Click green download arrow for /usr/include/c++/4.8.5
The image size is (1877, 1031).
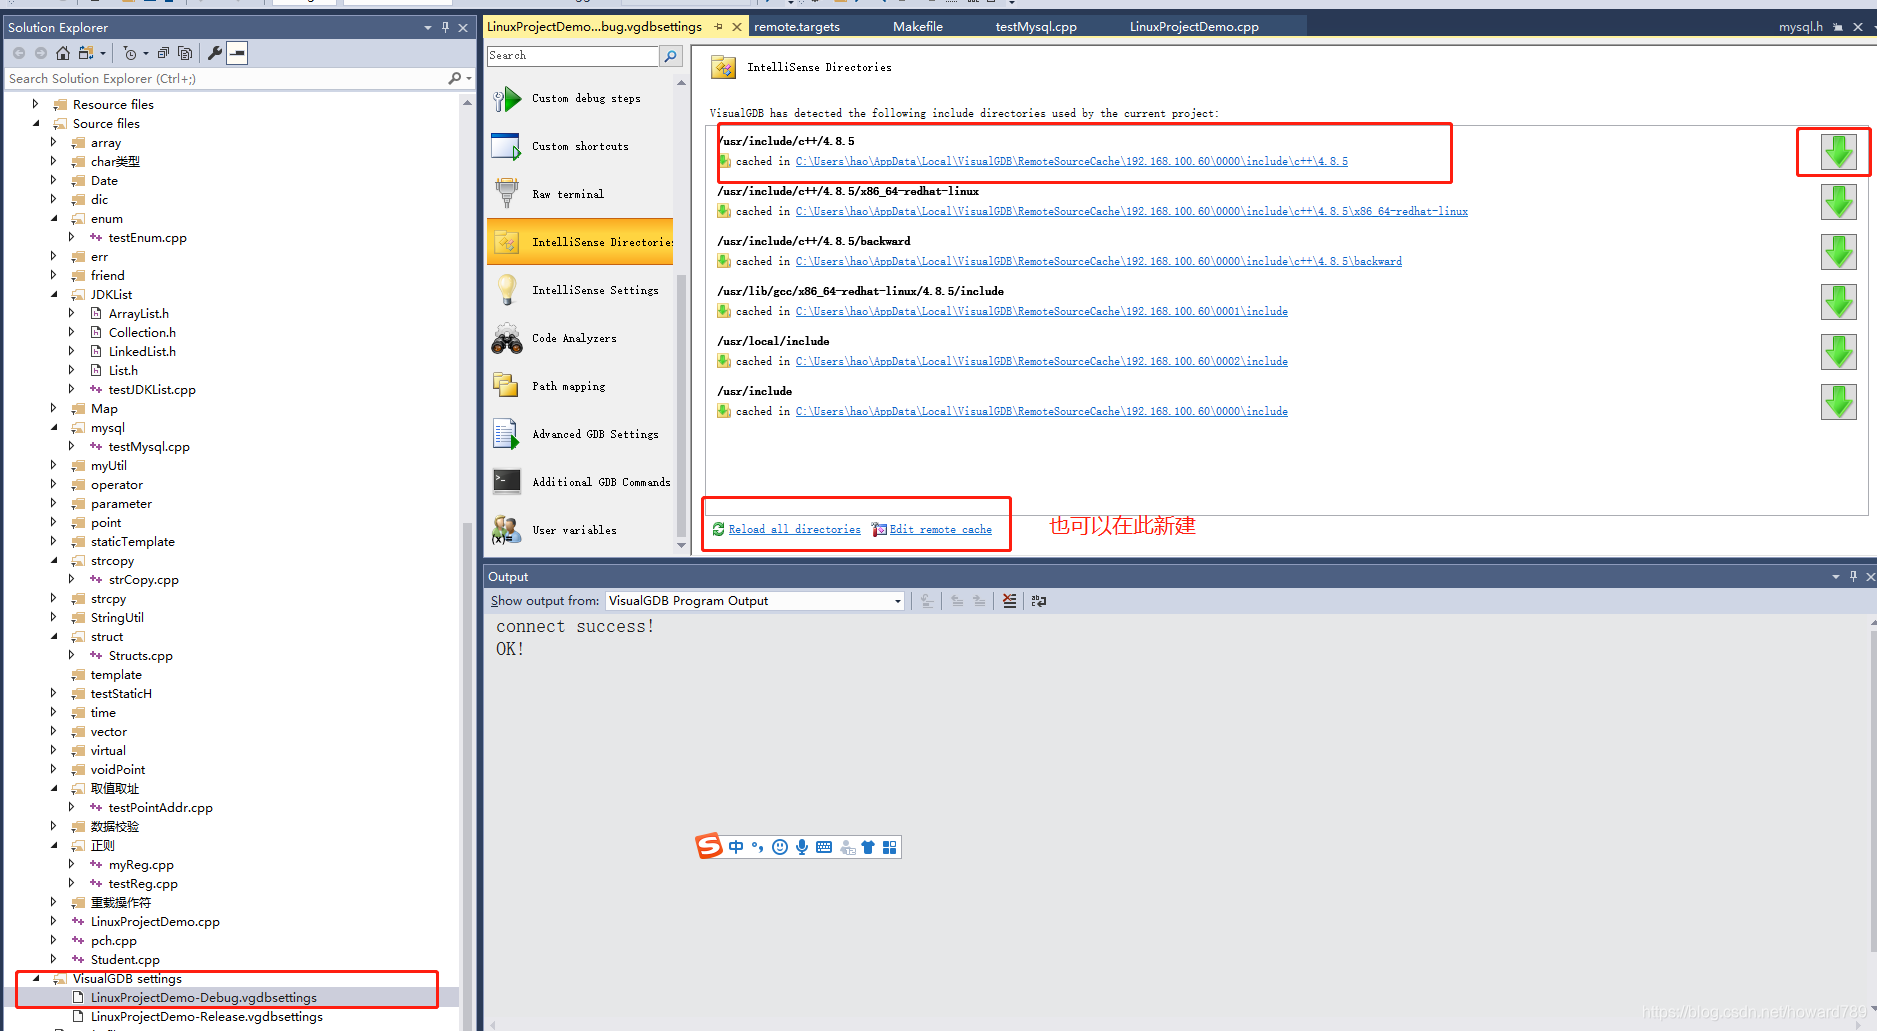[1838, 152]
